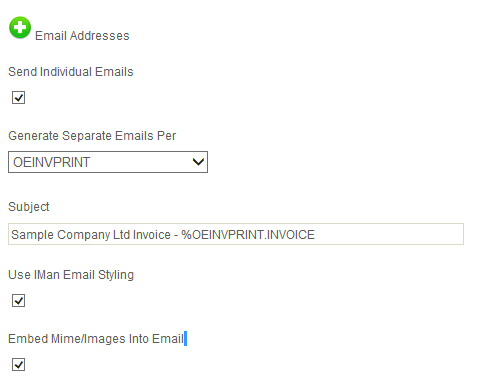
Task: Click the blue marker after Embed Mime/Images Into Email
Action: 186,339
